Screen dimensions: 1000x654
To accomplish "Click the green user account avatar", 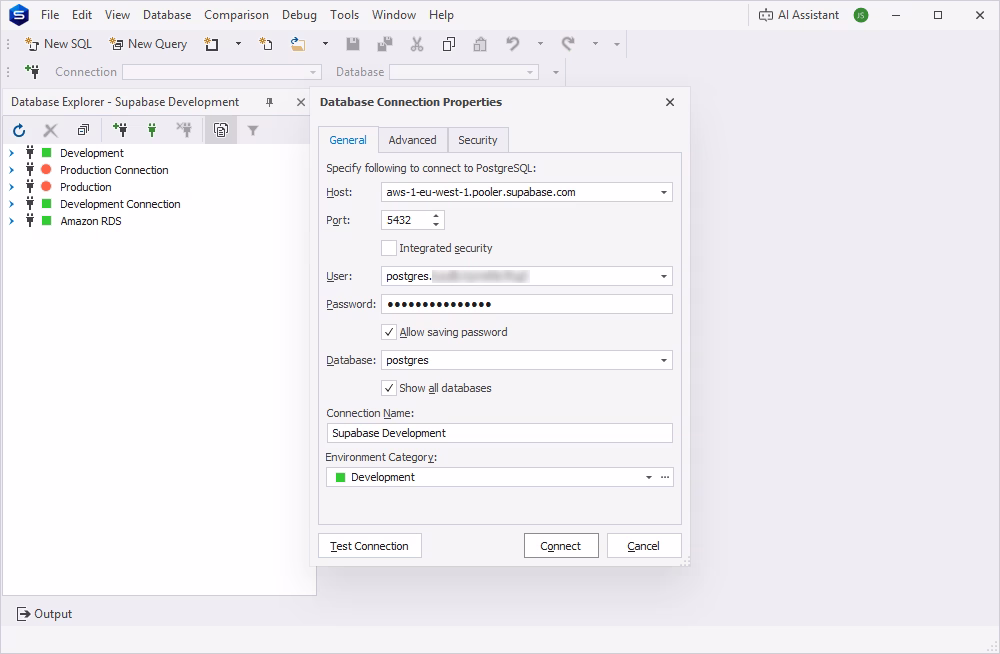I will click(x=861, y=15).
